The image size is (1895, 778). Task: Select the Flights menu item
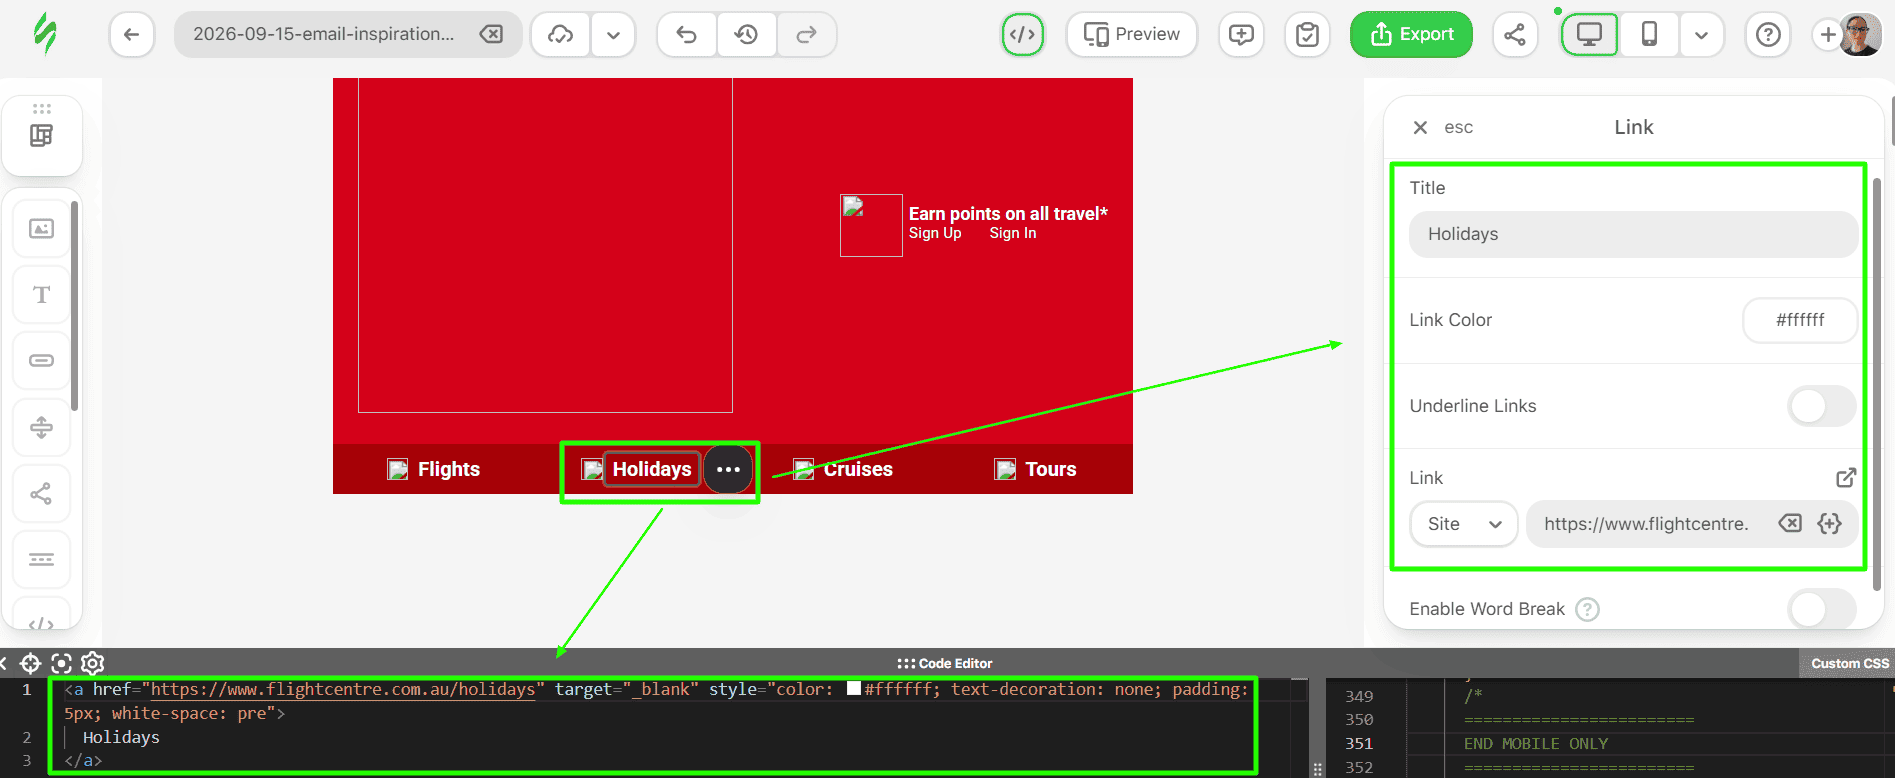tap(449, 469)
